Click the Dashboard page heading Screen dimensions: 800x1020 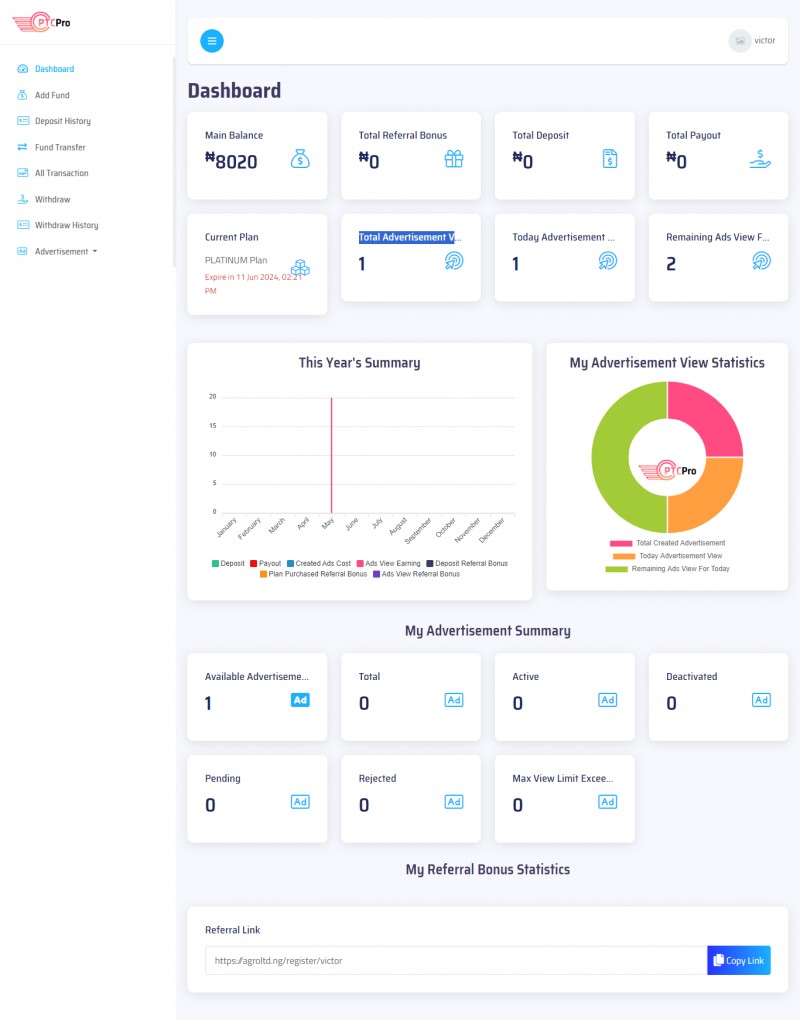[234, 90]
